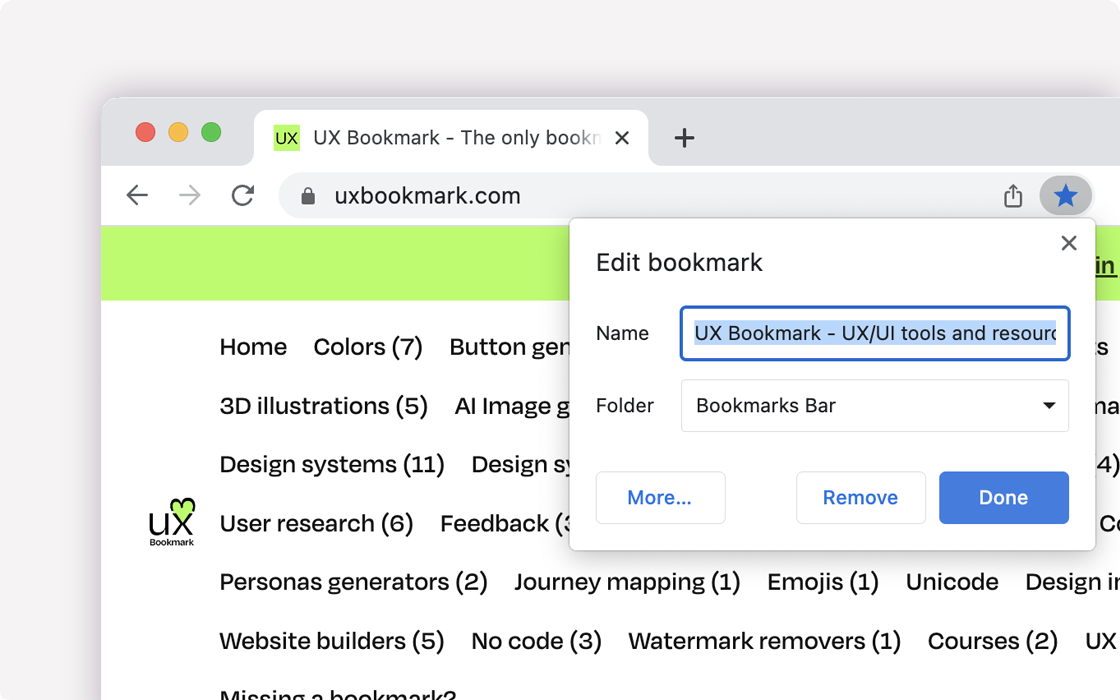Open the Emojis (1) category
Viewport: 1120px width, 700px height.
tap(823, 582)
